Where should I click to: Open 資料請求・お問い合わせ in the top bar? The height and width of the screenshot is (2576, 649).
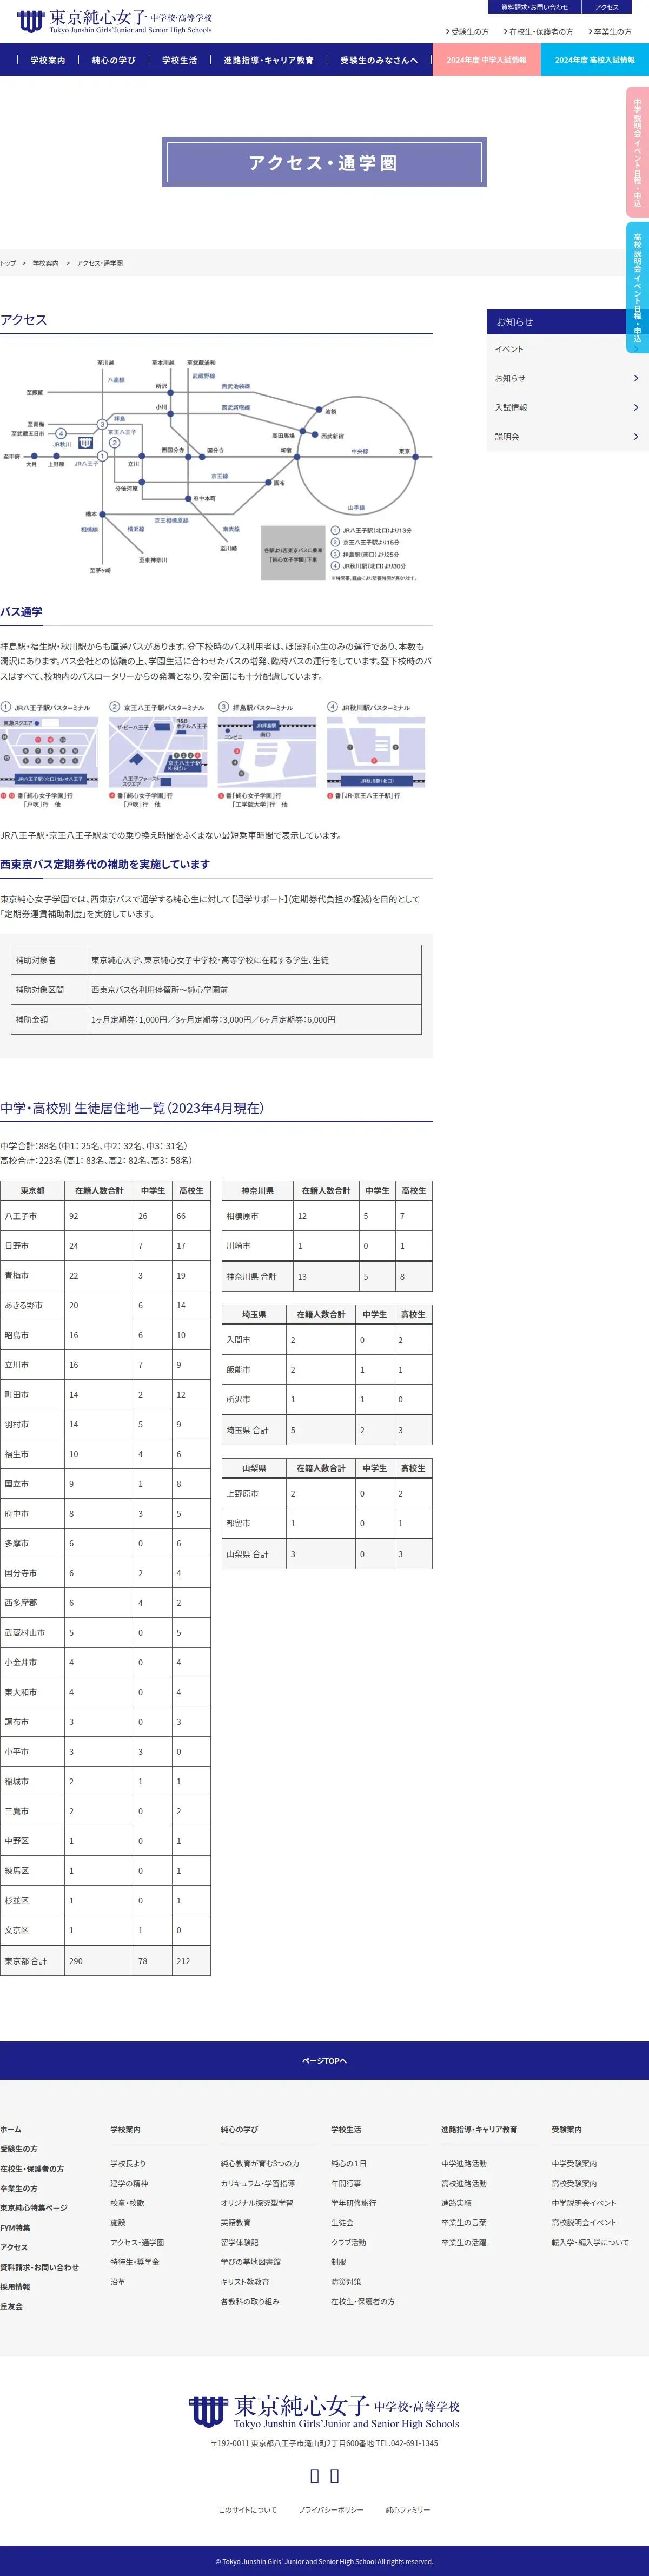pyautogui.click(x=534, y=7)
